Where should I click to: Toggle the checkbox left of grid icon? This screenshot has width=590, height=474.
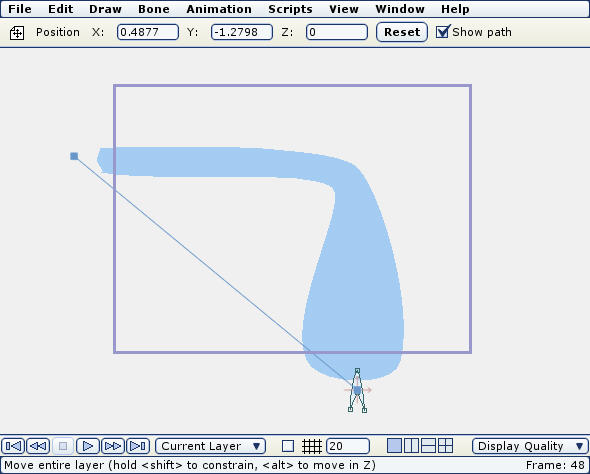click(288, 446)
